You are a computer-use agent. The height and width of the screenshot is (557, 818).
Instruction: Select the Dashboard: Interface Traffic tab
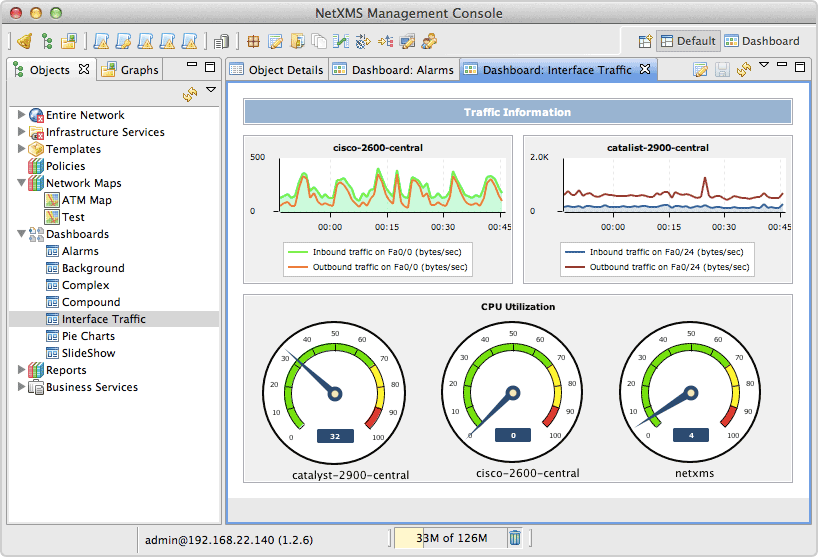[x=557, y=70]
